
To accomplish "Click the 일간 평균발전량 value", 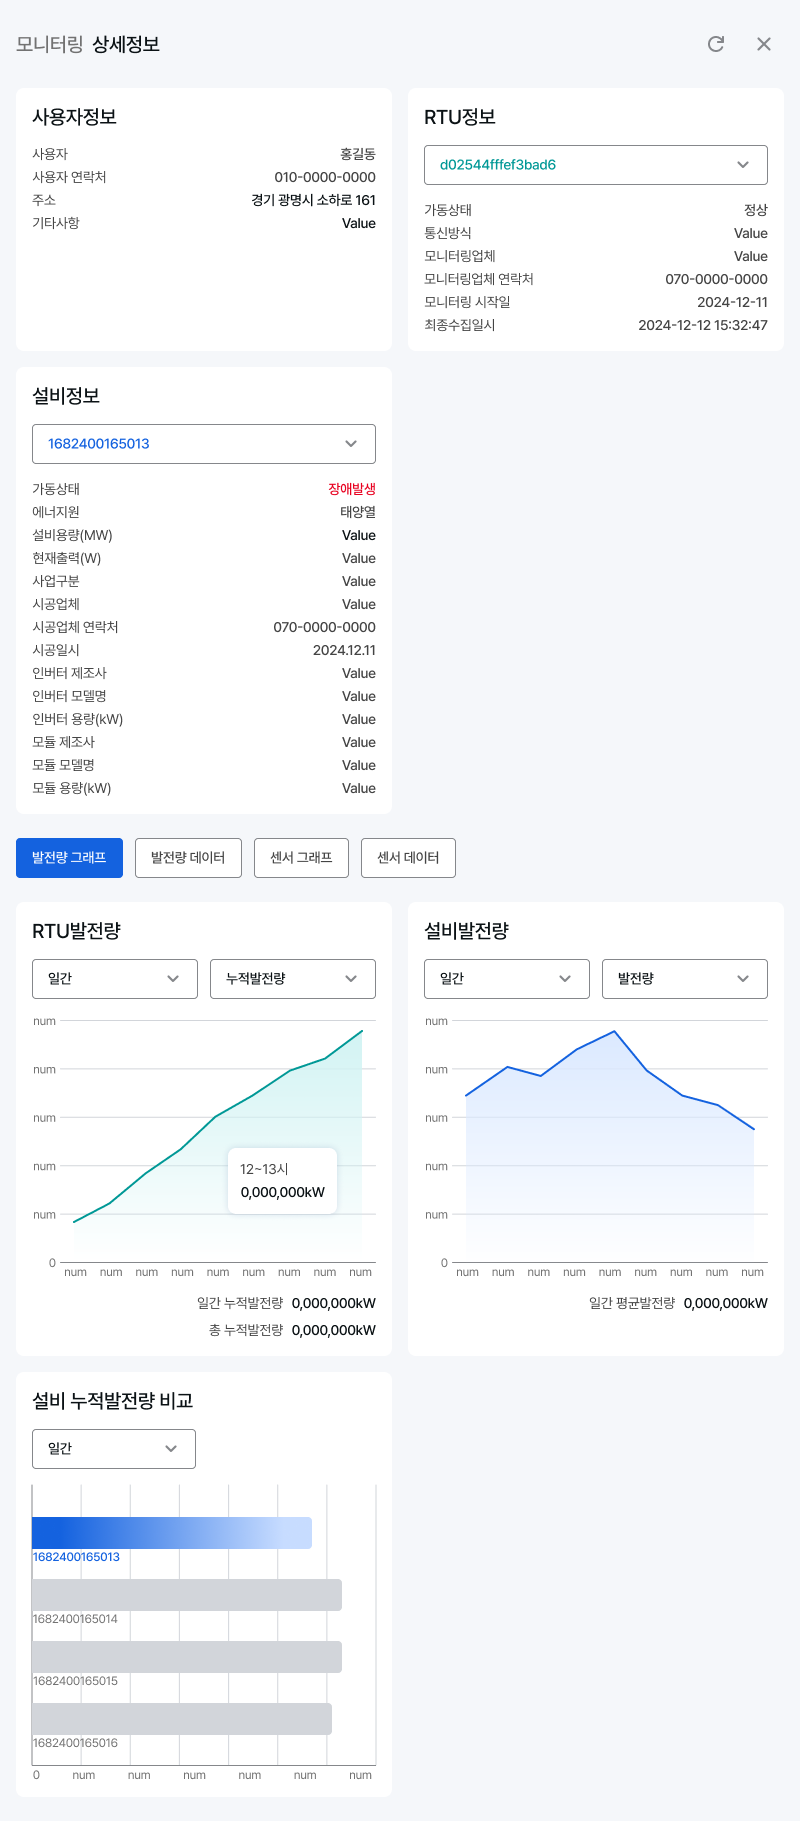I will coord(726,1303).
